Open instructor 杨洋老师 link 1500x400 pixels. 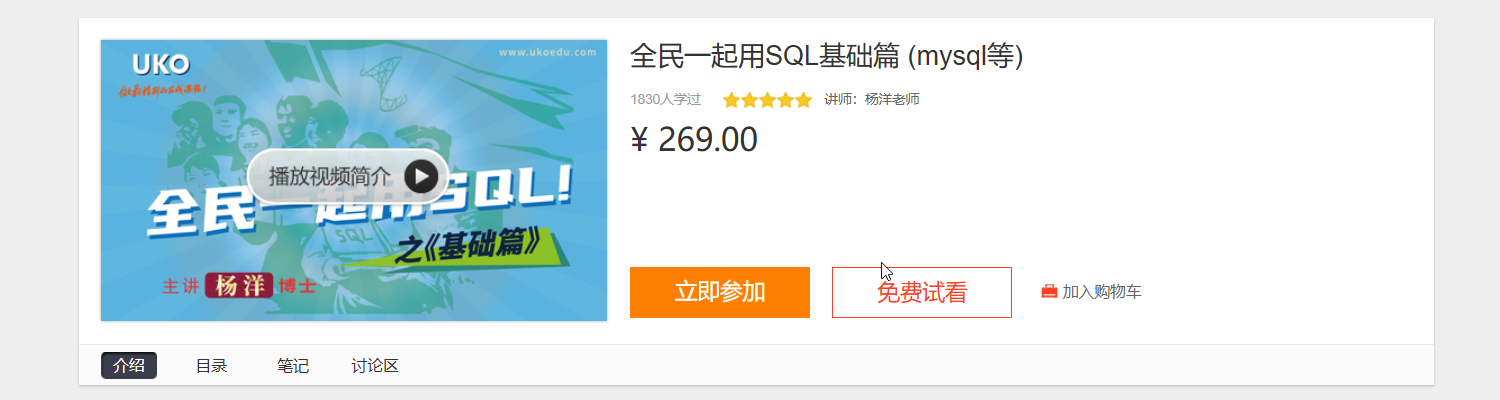(892, 100)
